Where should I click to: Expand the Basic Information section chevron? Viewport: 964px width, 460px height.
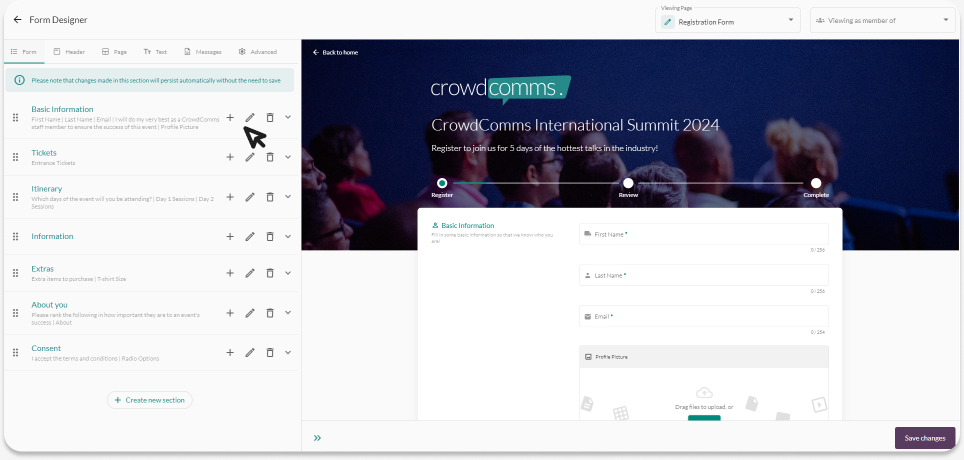288,117
